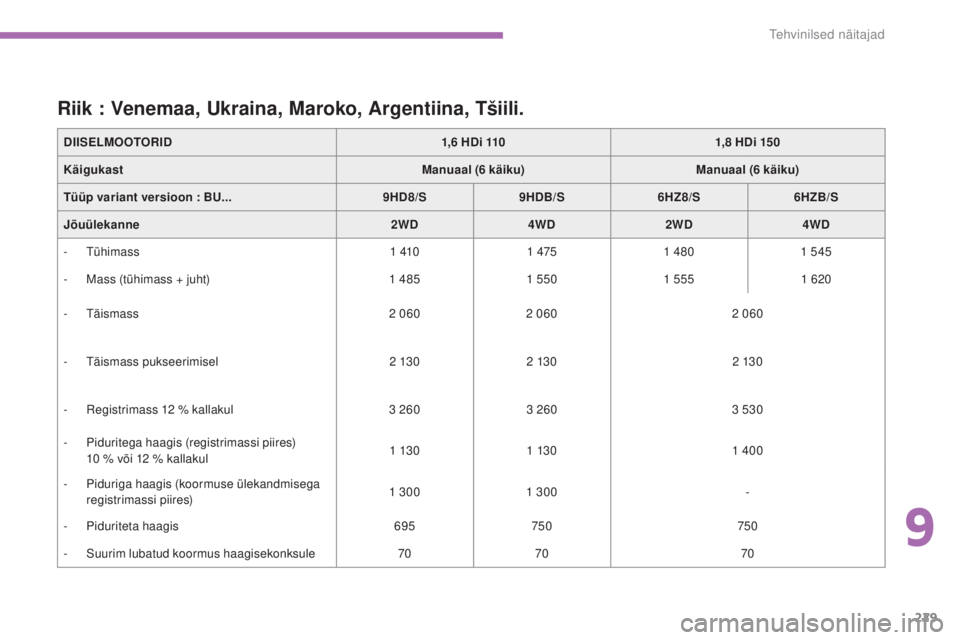Viewport: 960px width, 640px height.
Task: Click '750' under 1,8 HDi 150
Action: click(x=748, y=526)
